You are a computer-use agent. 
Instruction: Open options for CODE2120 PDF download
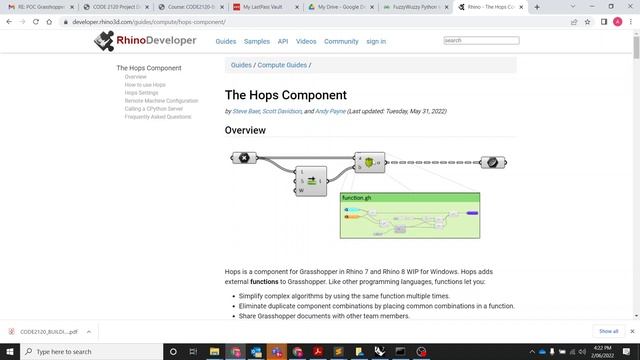pyautogui.click(x=89, y=332)
